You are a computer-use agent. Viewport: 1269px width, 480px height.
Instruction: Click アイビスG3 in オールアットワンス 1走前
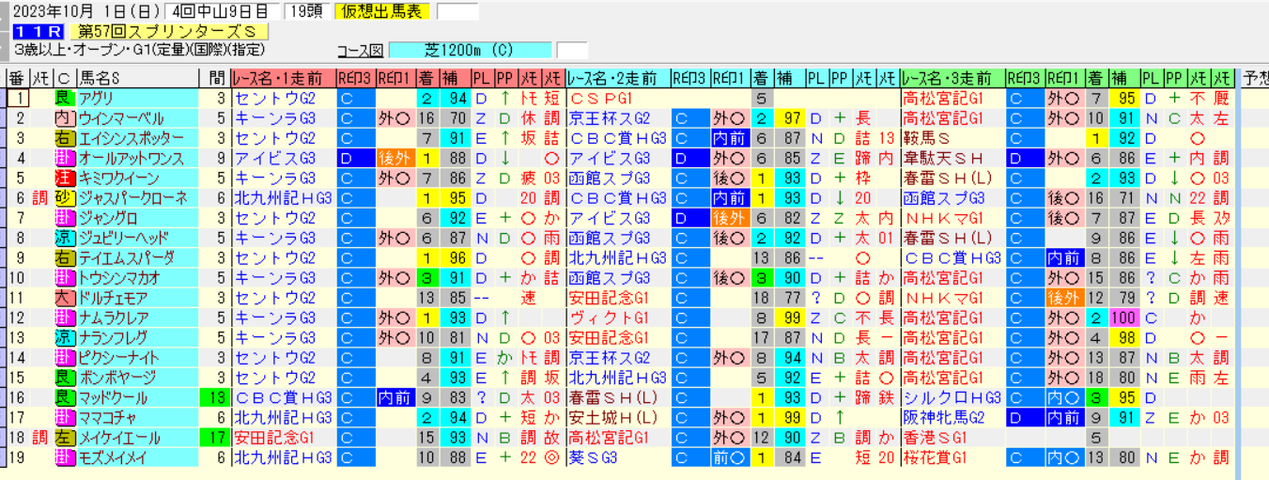pos(273,158)
